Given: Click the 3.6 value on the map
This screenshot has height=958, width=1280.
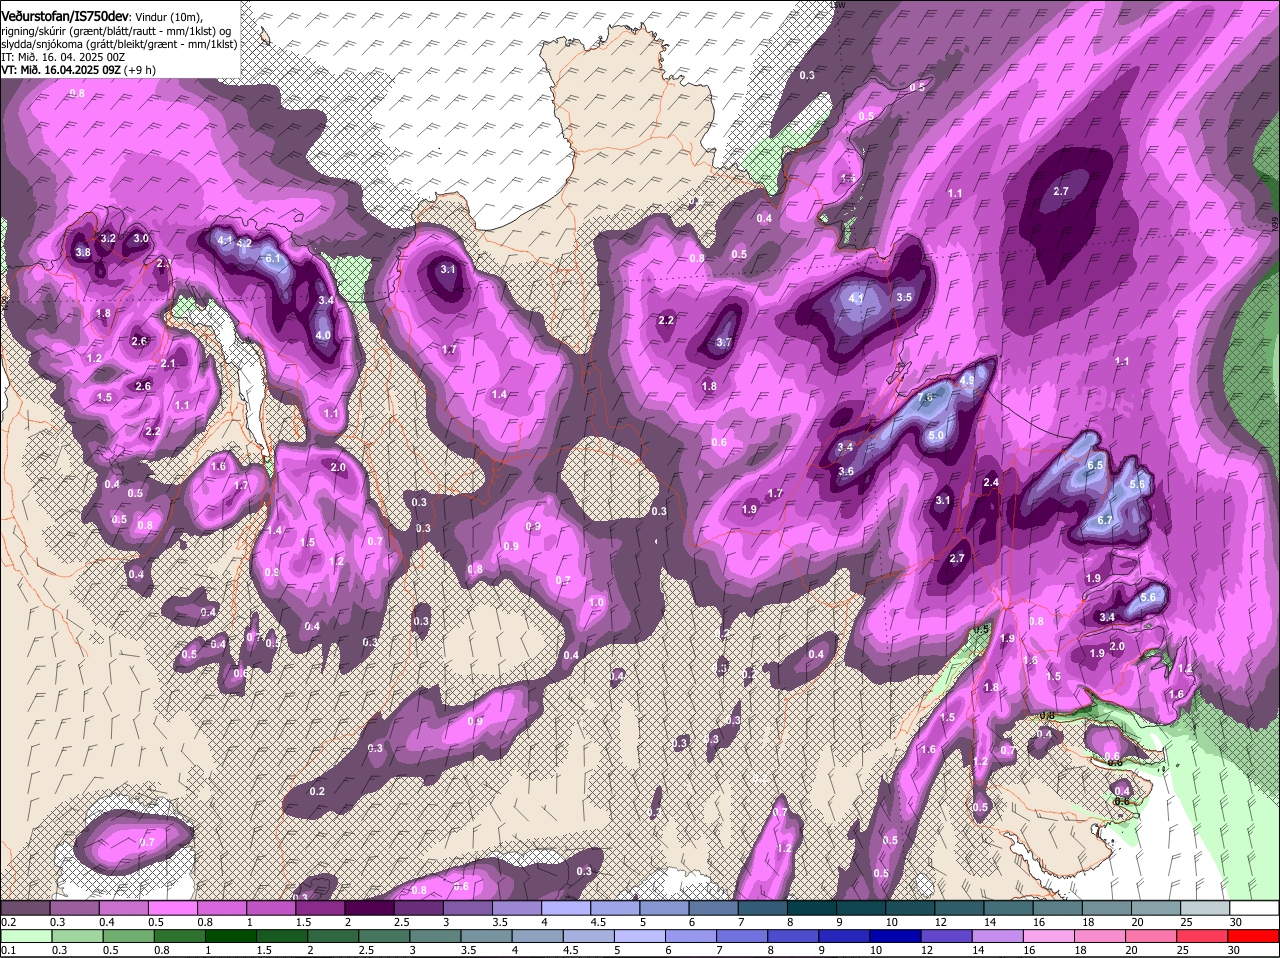Looking at the screenshot, I should tap(846, 471).
